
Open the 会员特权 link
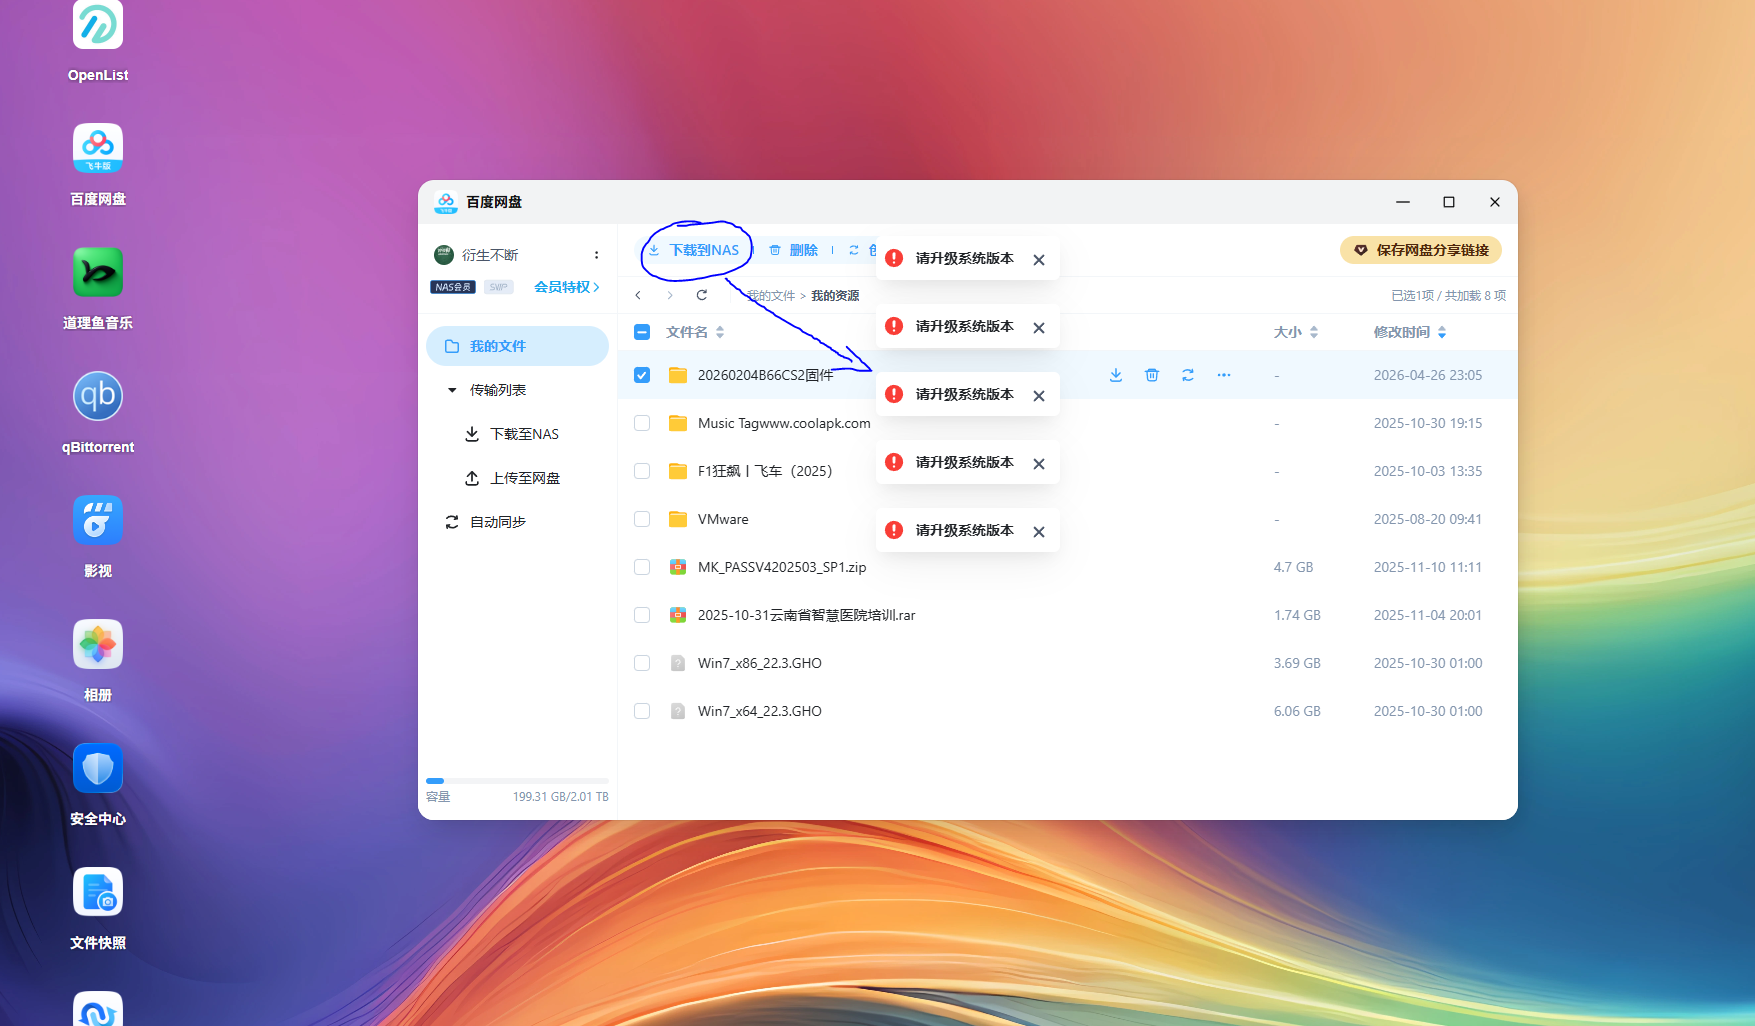pyautogui.click(x=567, y=287)
